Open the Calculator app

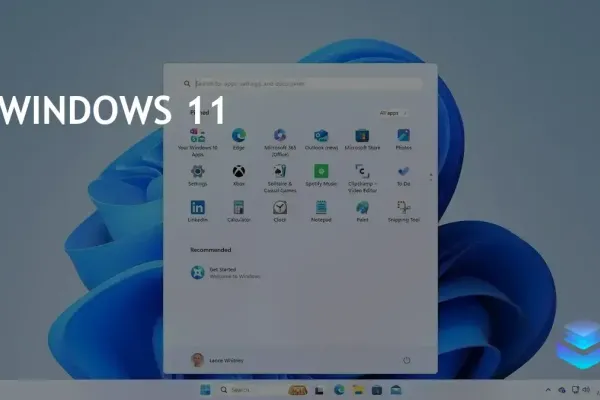coord(239,211)
